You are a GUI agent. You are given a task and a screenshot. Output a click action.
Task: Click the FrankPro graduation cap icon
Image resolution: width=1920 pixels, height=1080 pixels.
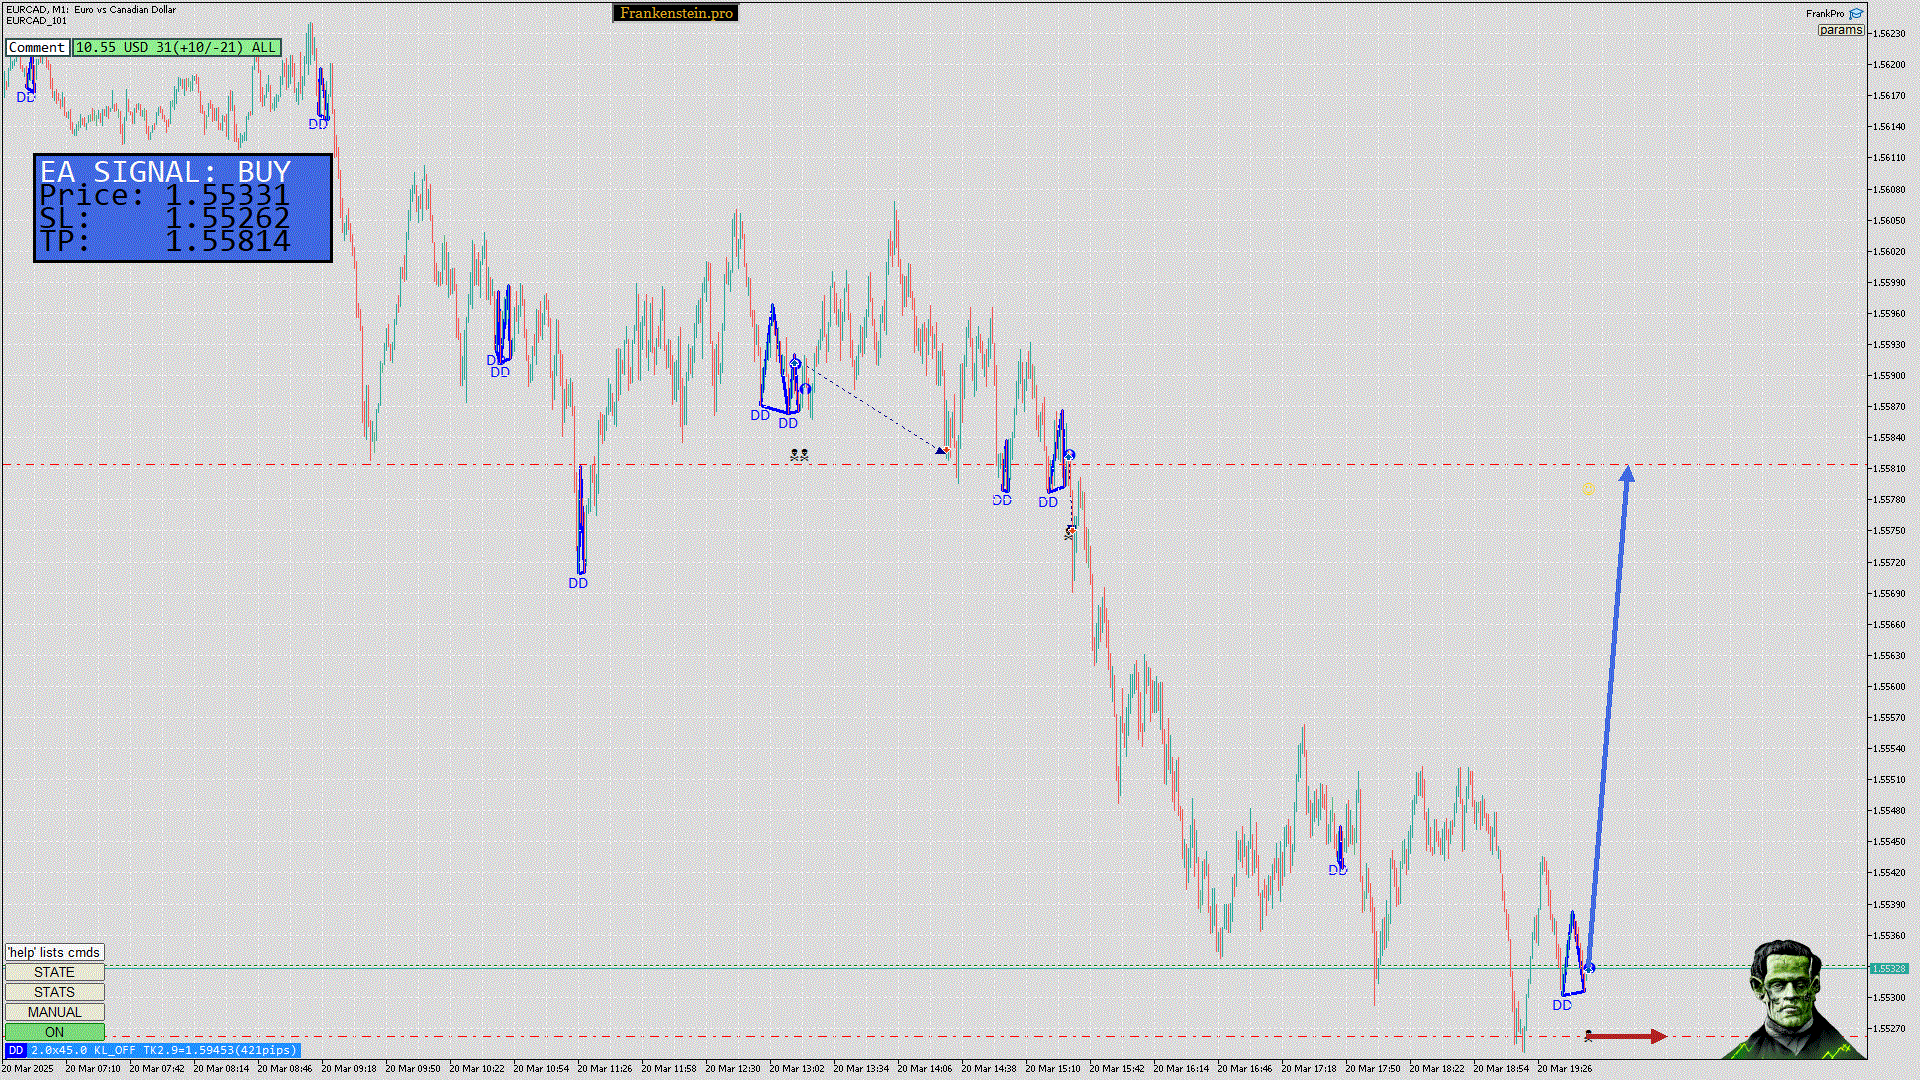[1856, 14]
